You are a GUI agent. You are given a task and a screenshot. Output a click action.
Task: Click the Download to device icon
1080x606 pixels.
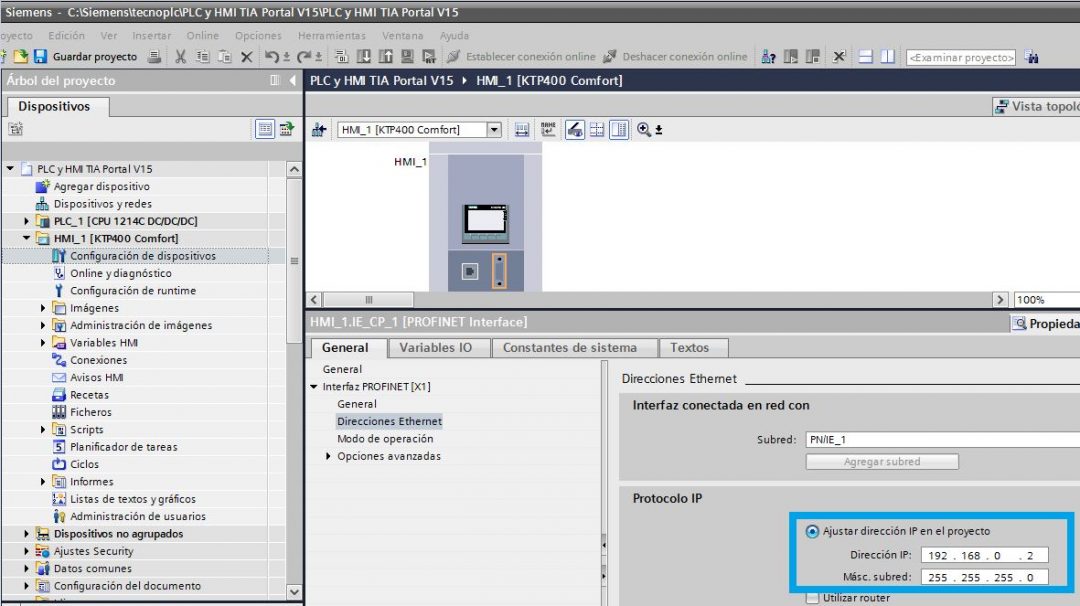364,56
